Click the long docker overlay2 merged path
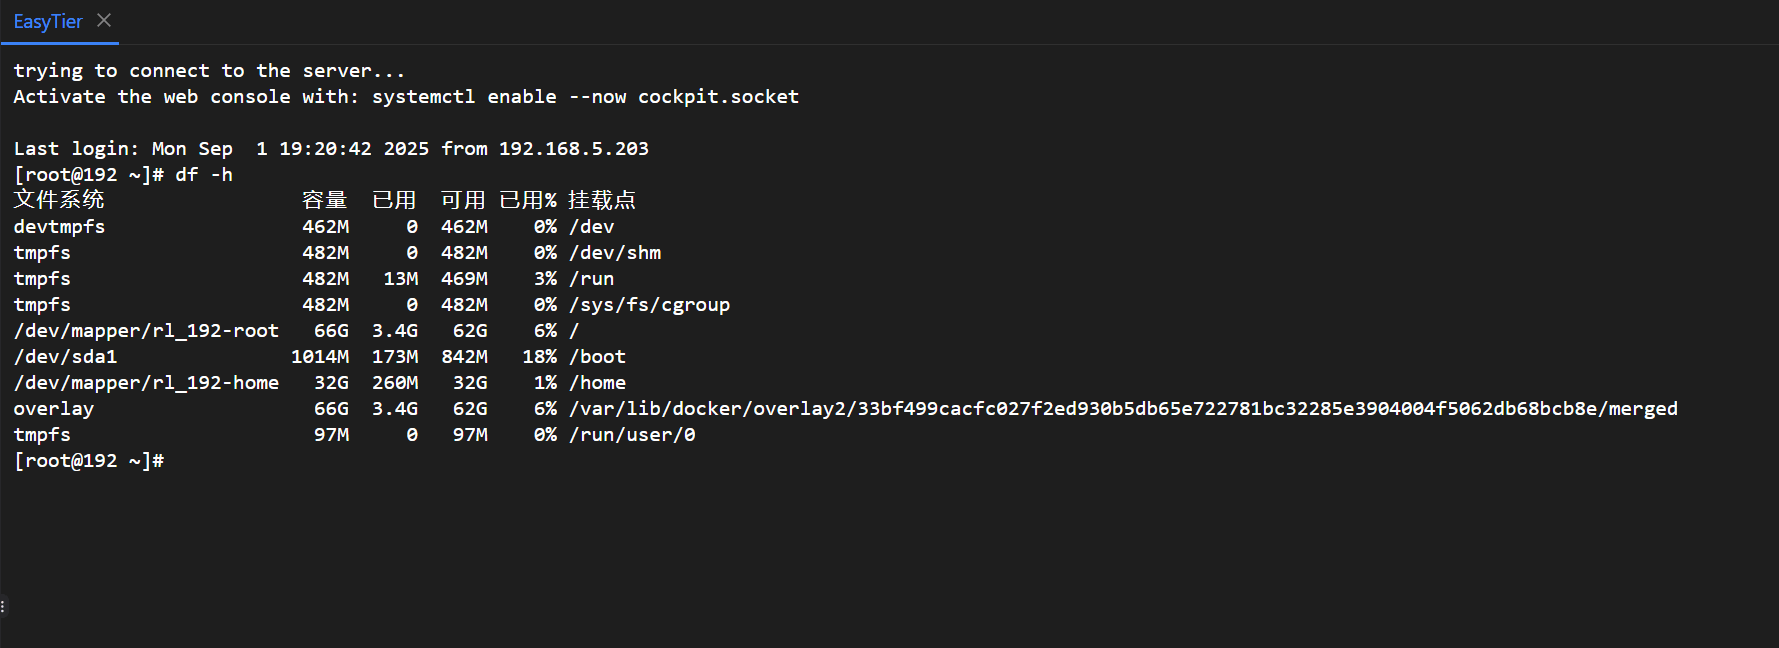The width and height of the screenshot is (1779, 648). tap(1122, 409)
